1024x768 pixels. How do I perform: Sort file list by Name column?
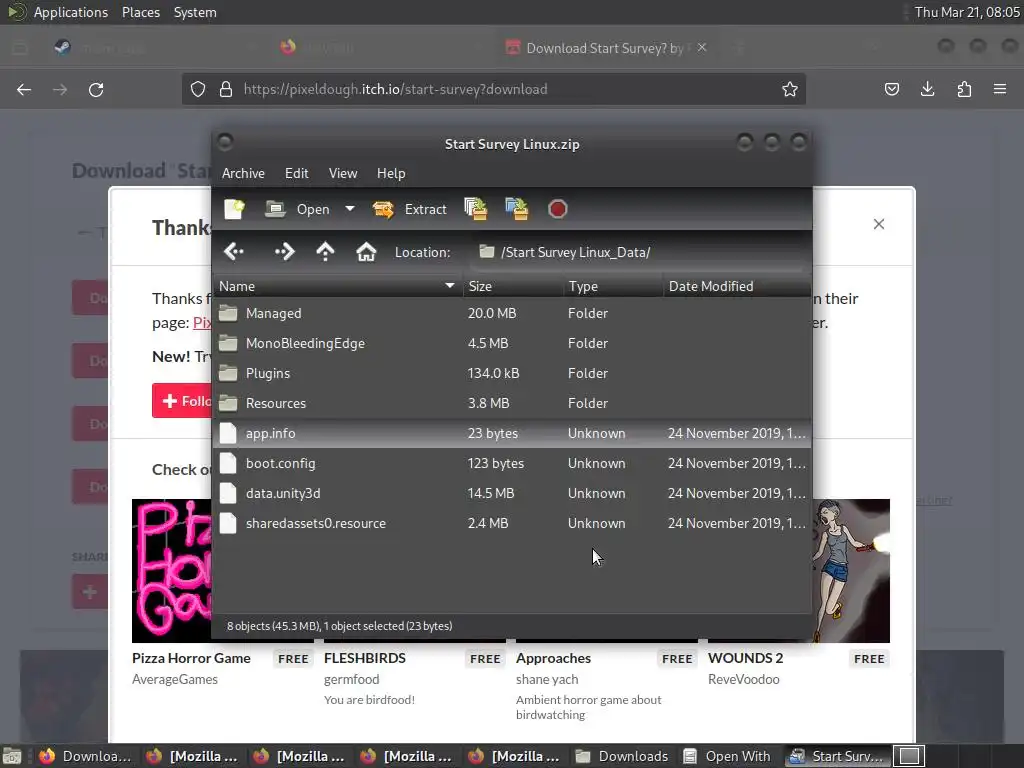pyautogui.click(x=337, y=286)
